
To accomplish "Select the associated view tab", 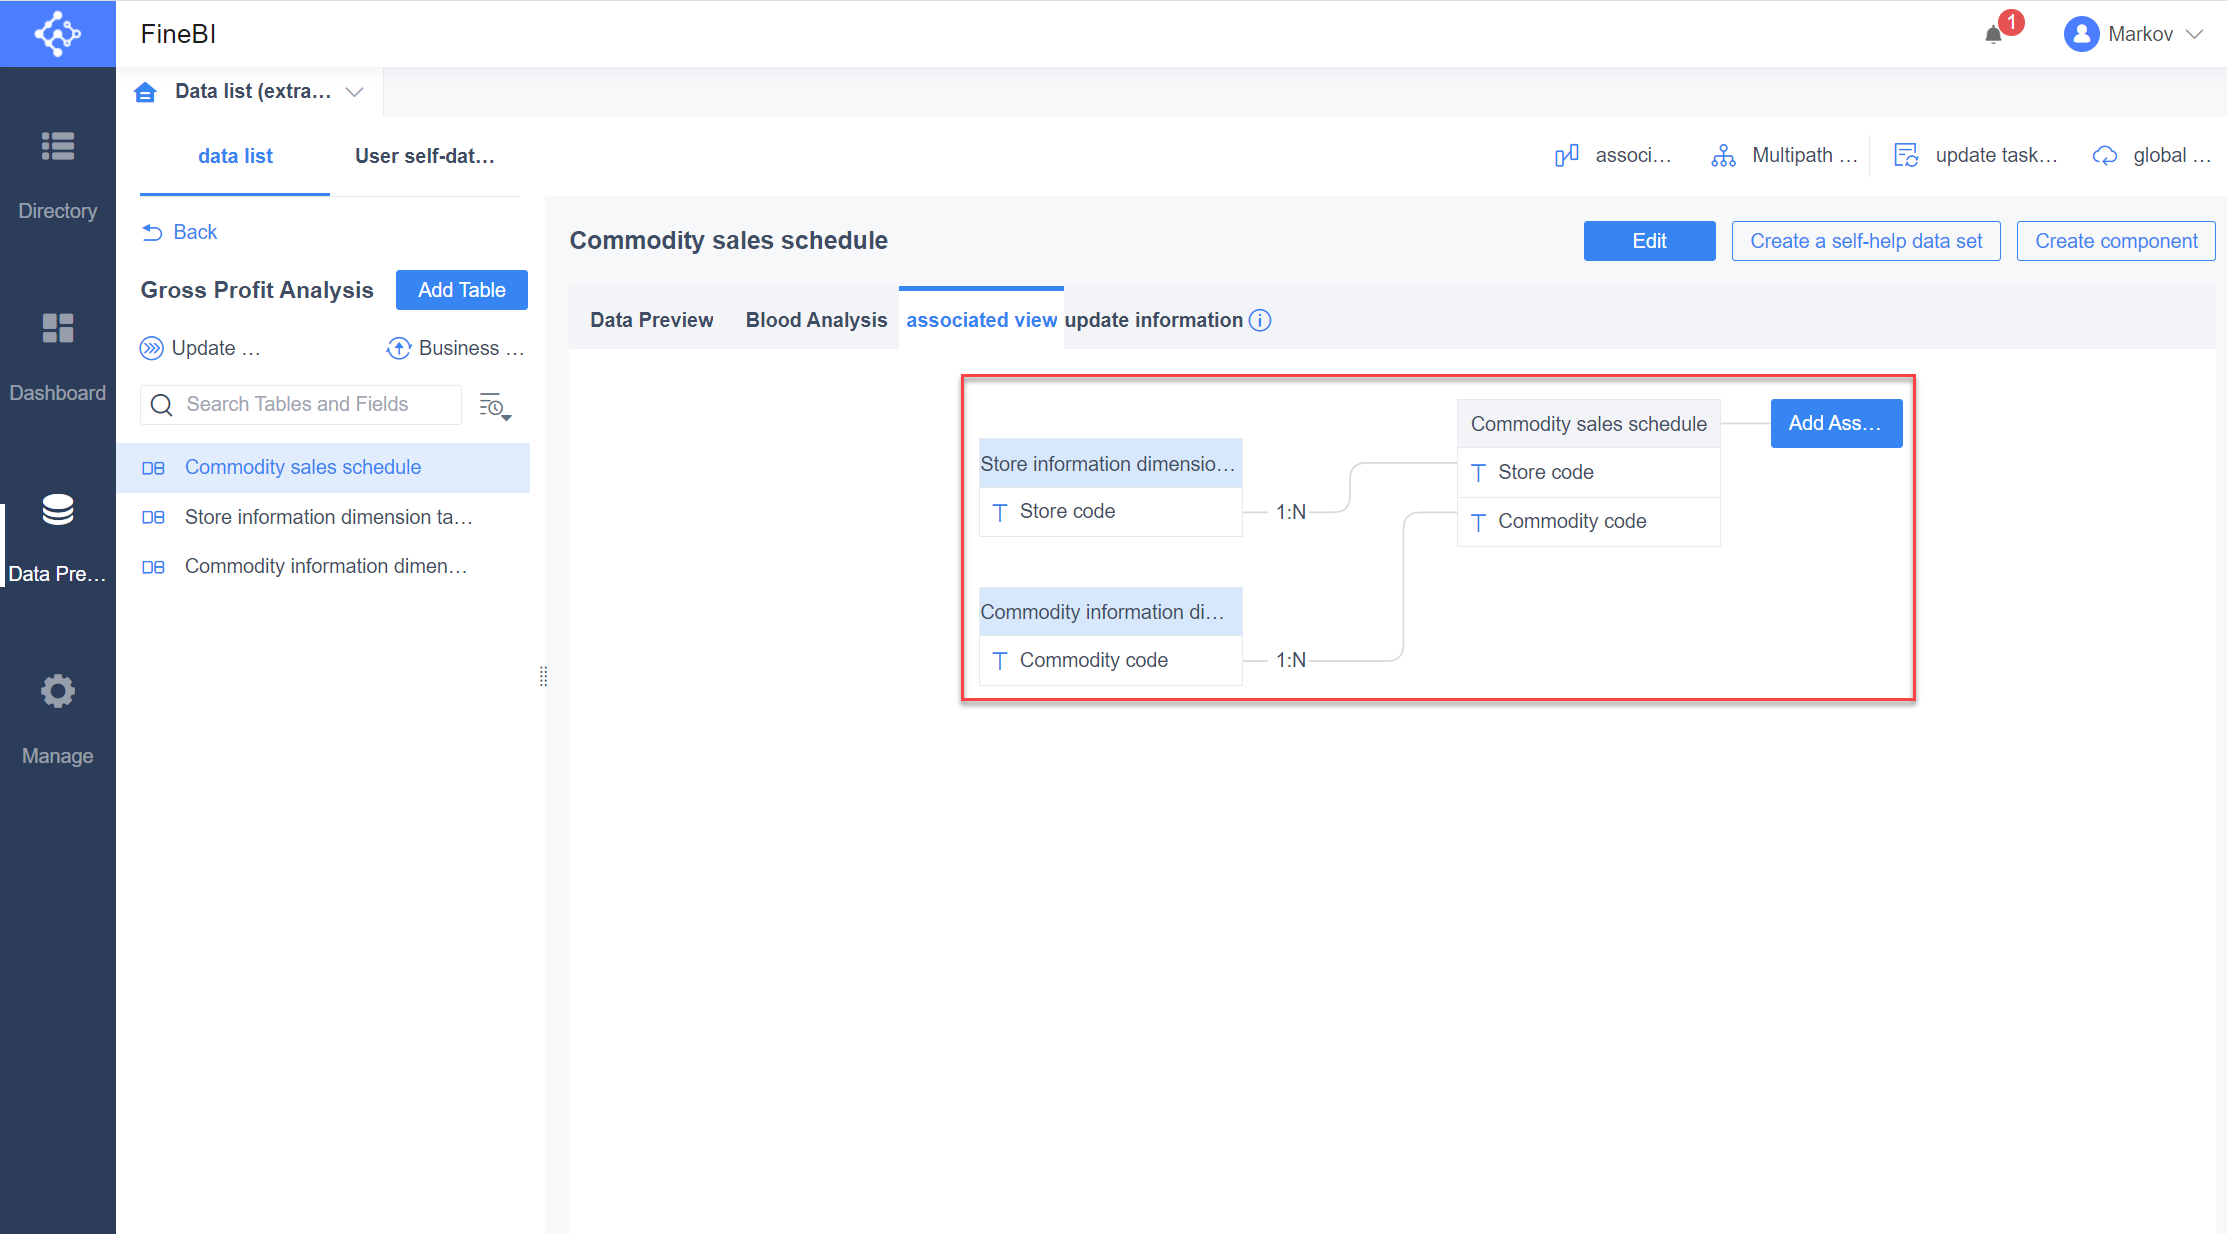I will coord(981,320).
